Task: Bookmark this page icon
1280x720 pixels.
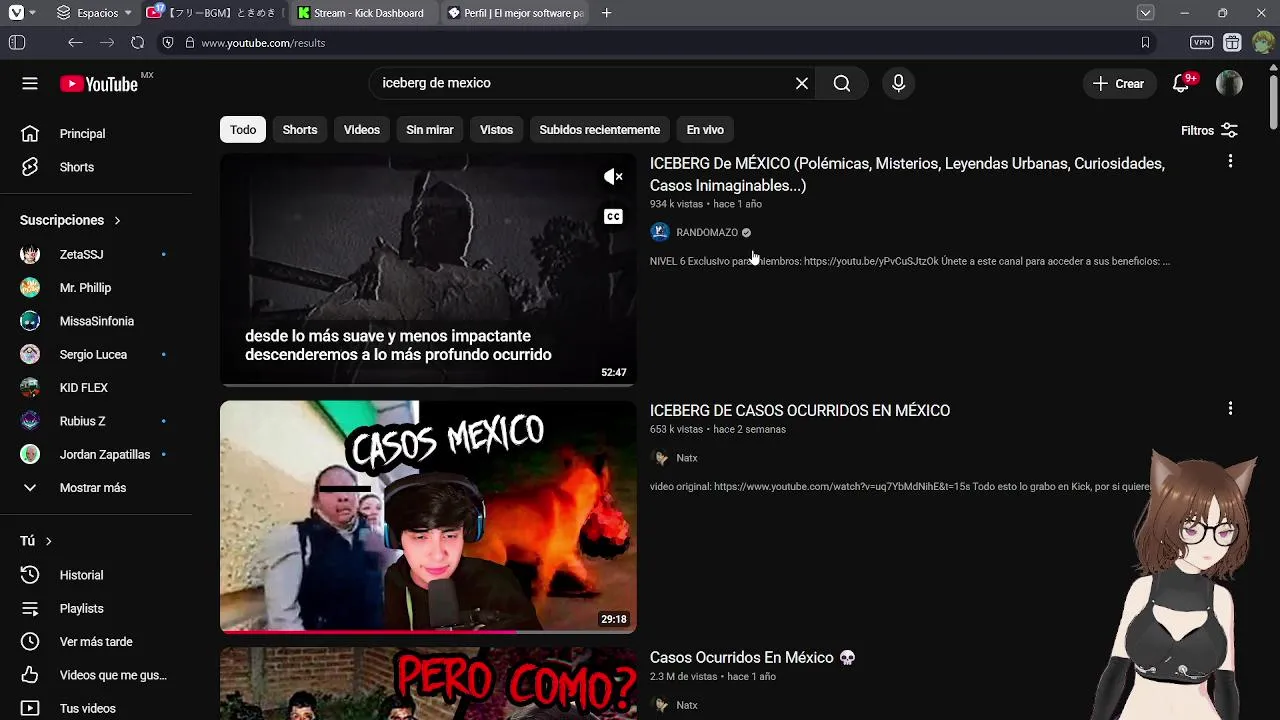Action: [1145, 43]
